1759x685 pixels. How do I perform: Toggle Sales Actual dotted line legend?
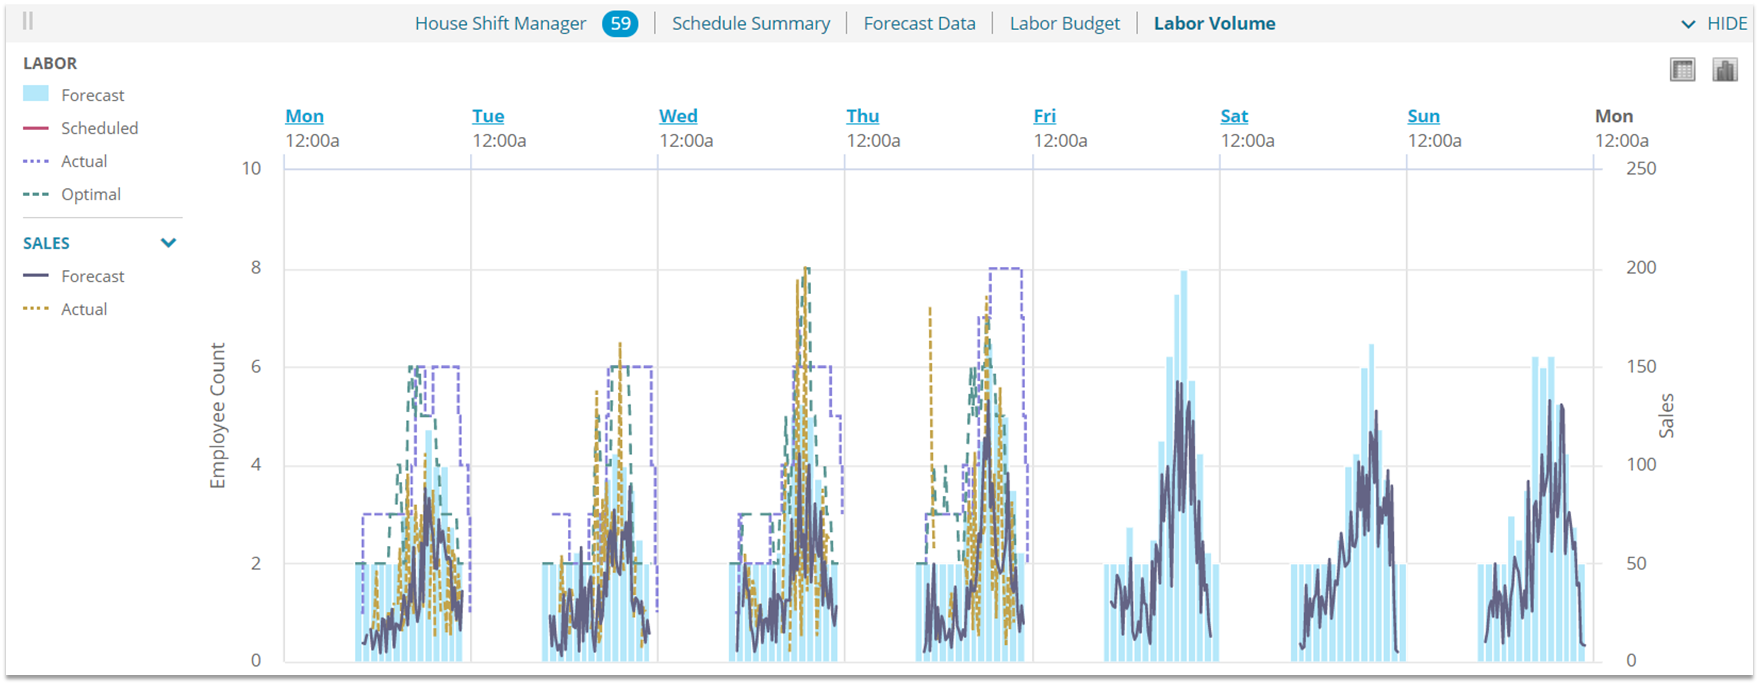pos(36,309)
